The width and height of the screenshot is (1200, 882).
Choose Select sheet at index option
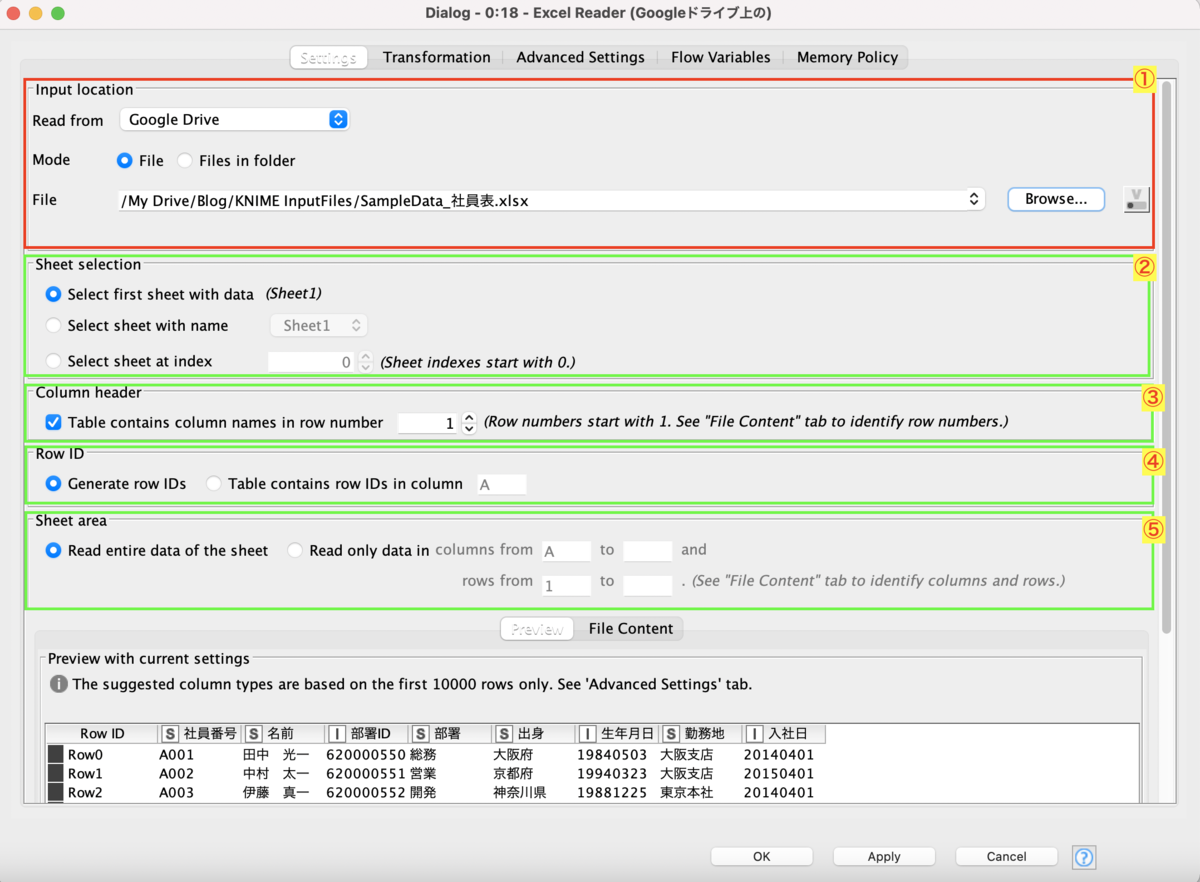[54, 361]
